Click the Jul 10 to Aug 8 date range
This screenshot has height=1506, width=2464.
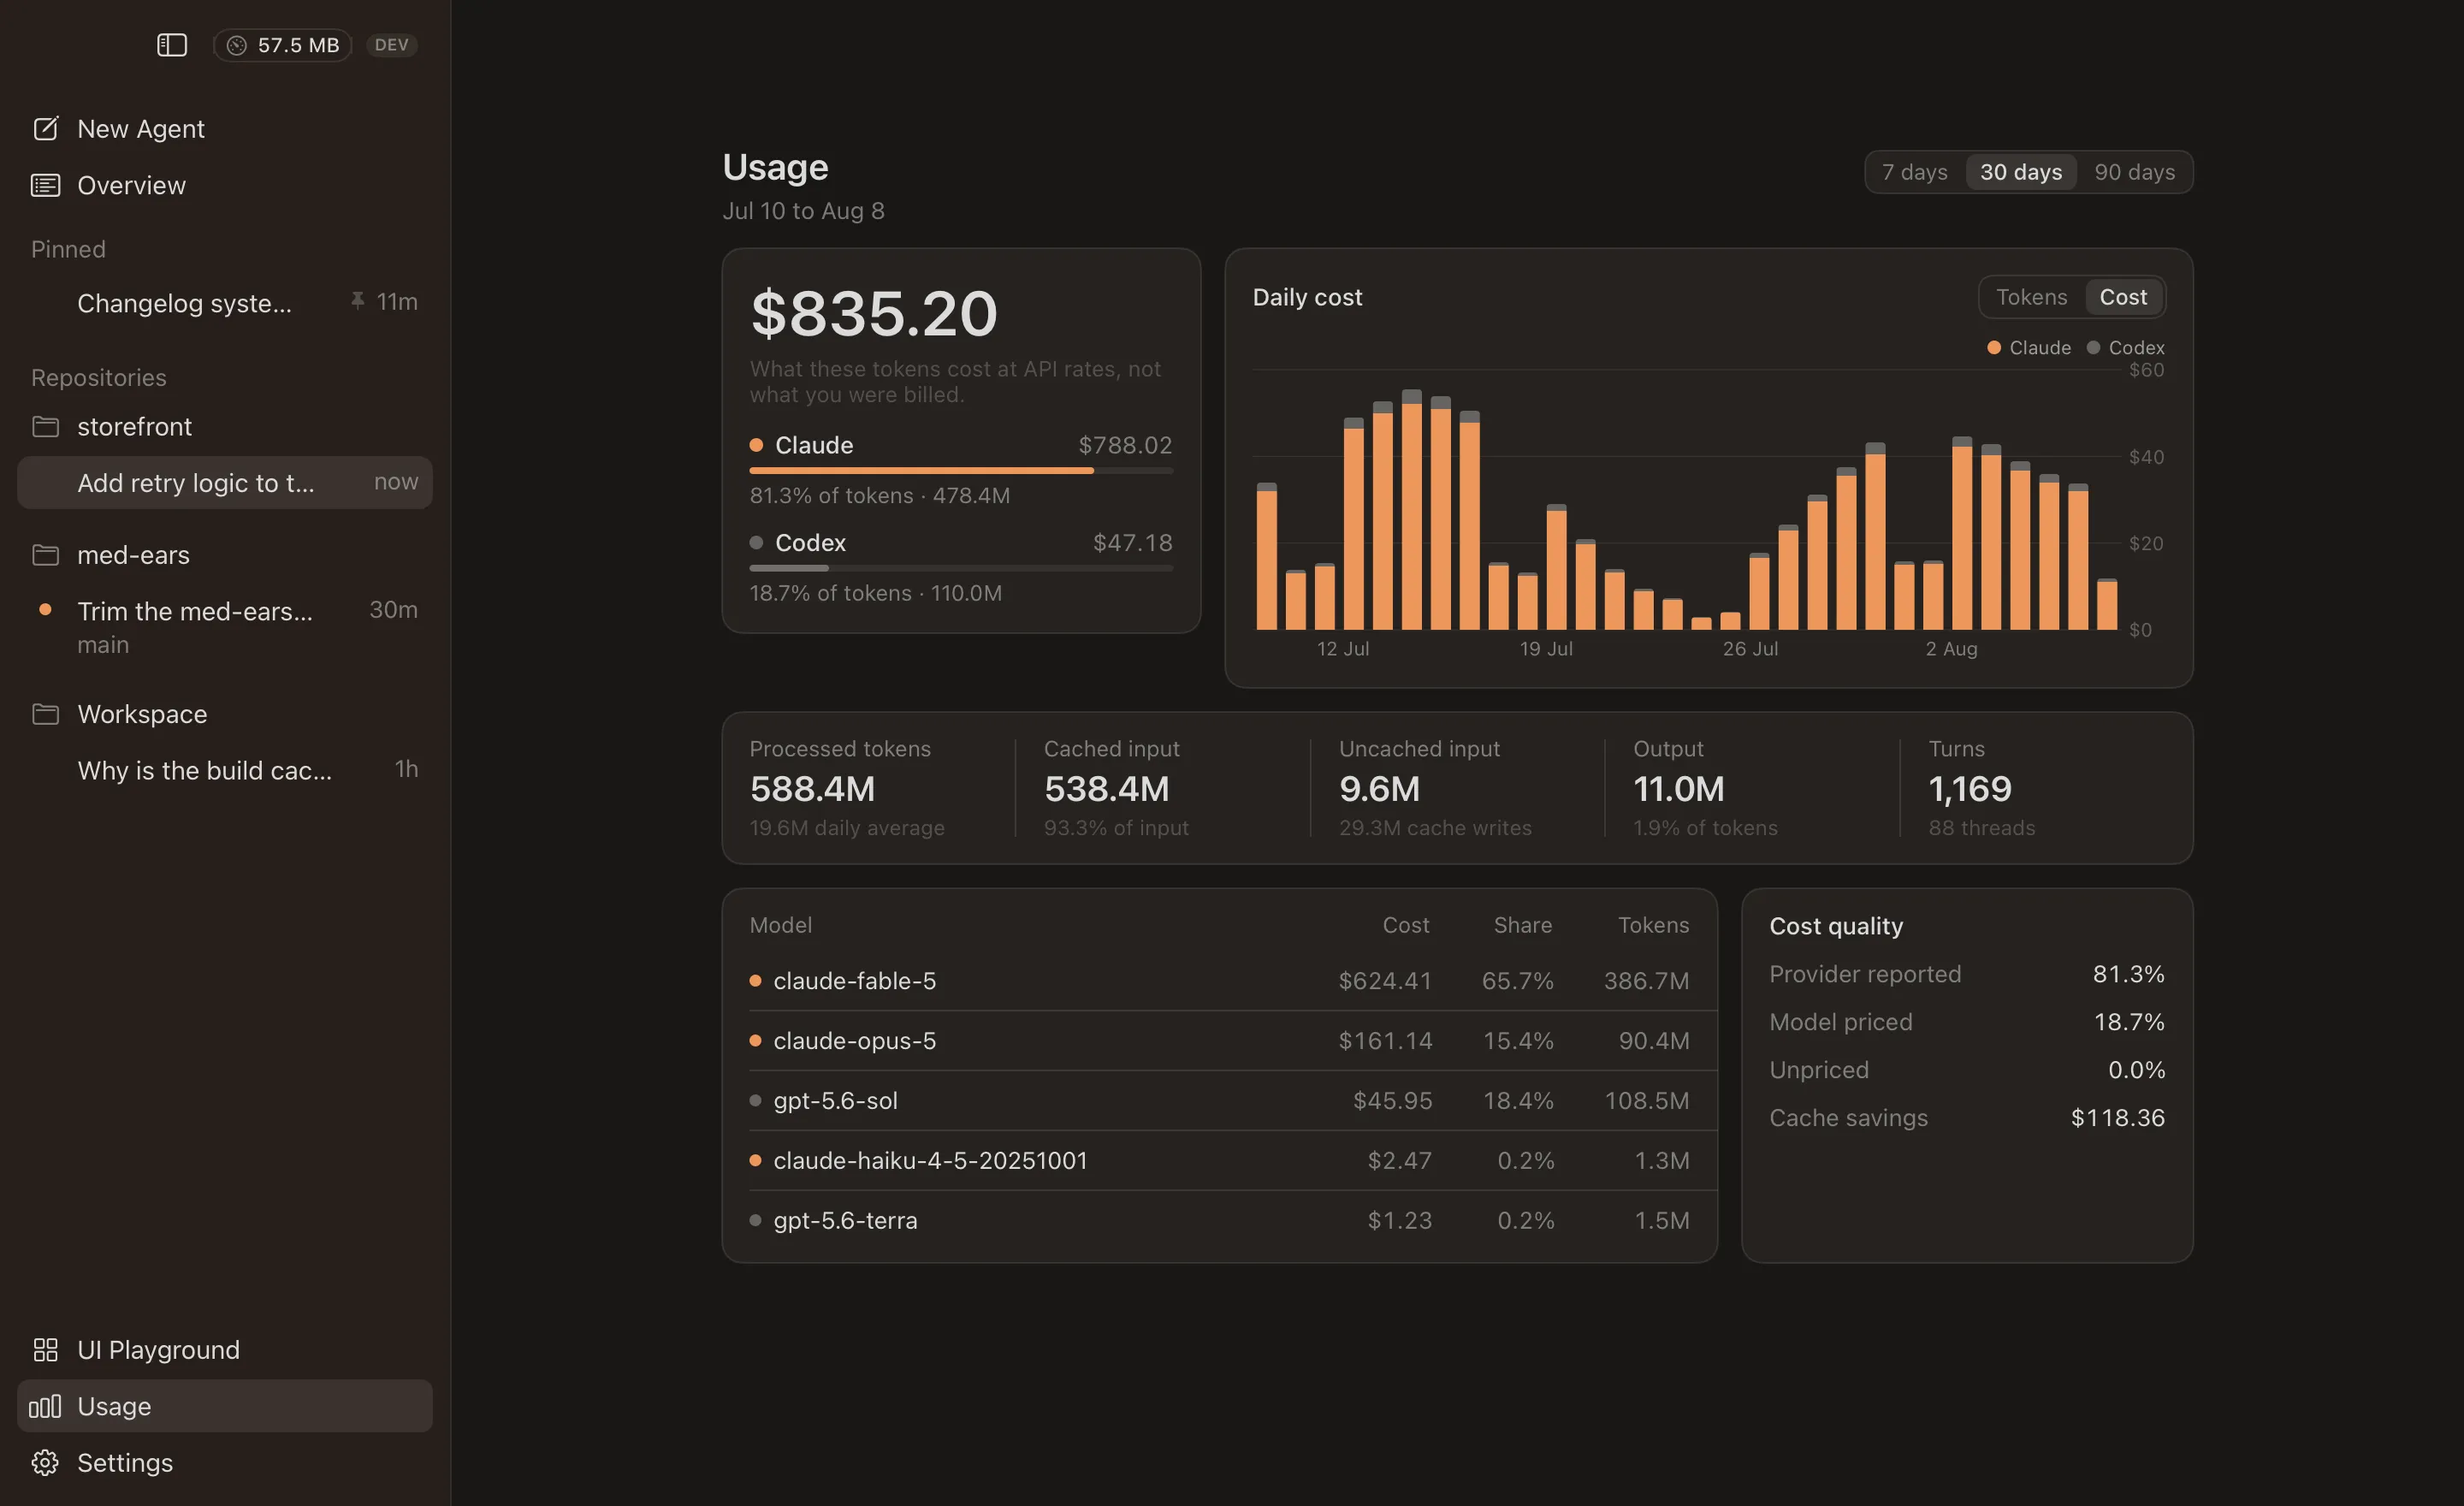pyautogui.click(x=803, y=211)
